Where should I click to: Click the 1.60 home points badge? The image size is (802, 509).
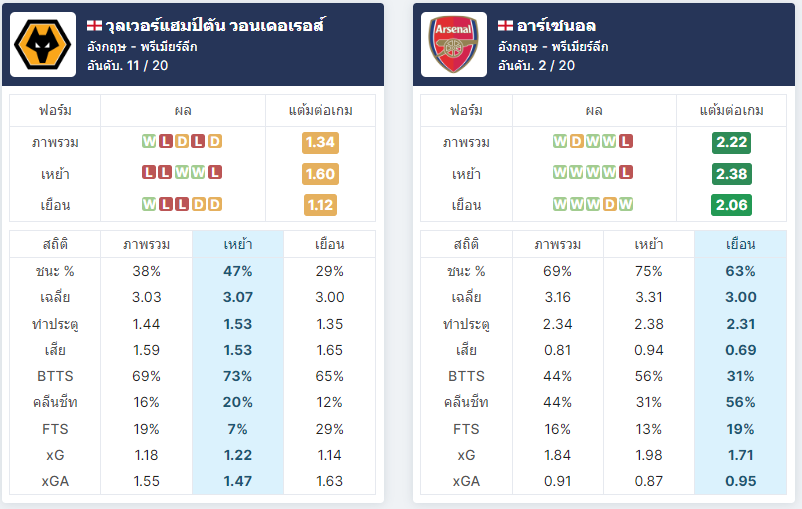click(x=320, y=174)
